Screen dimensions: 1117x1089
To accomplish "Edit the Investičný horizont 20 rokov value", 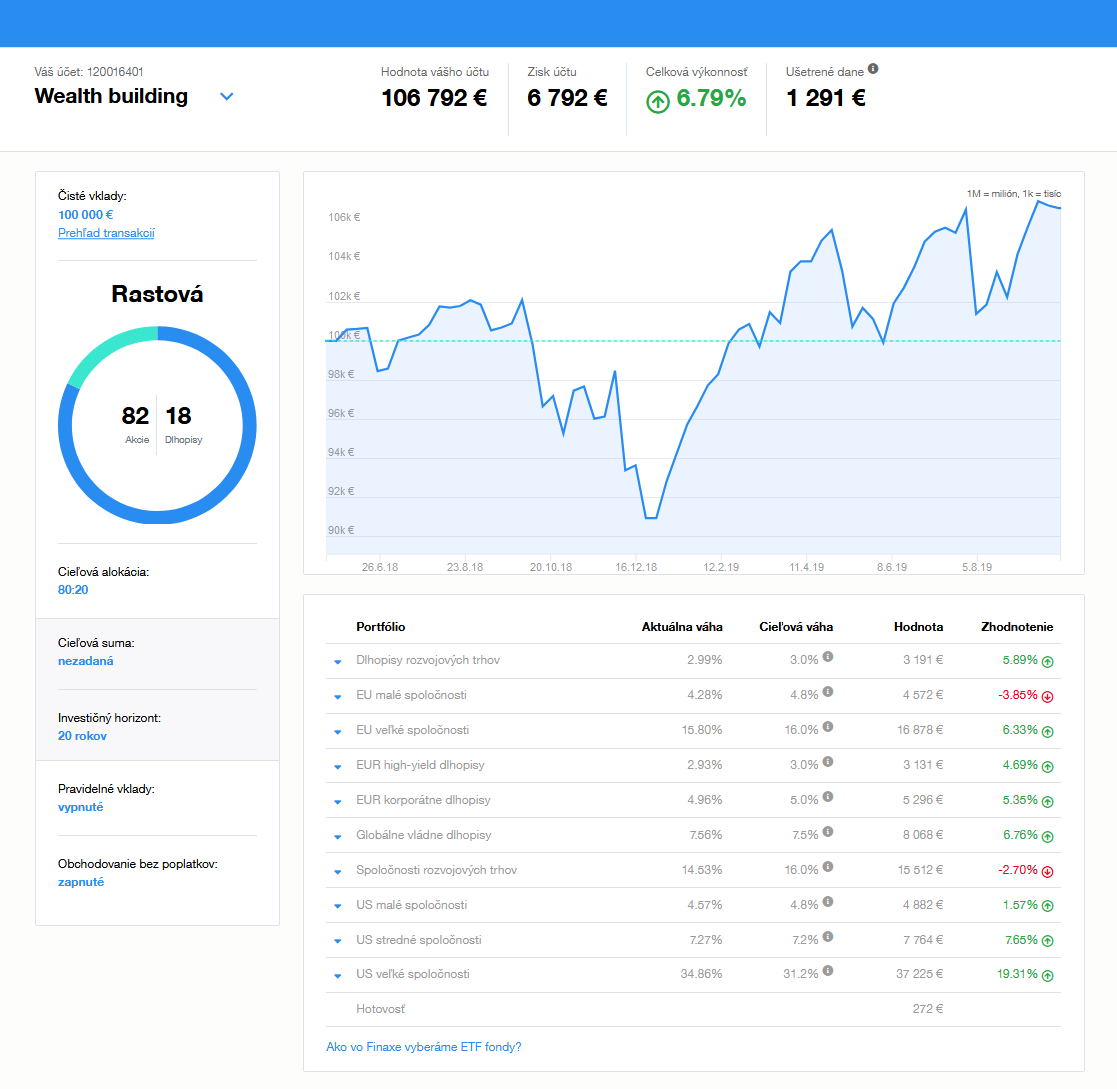I will coord(82,736).
